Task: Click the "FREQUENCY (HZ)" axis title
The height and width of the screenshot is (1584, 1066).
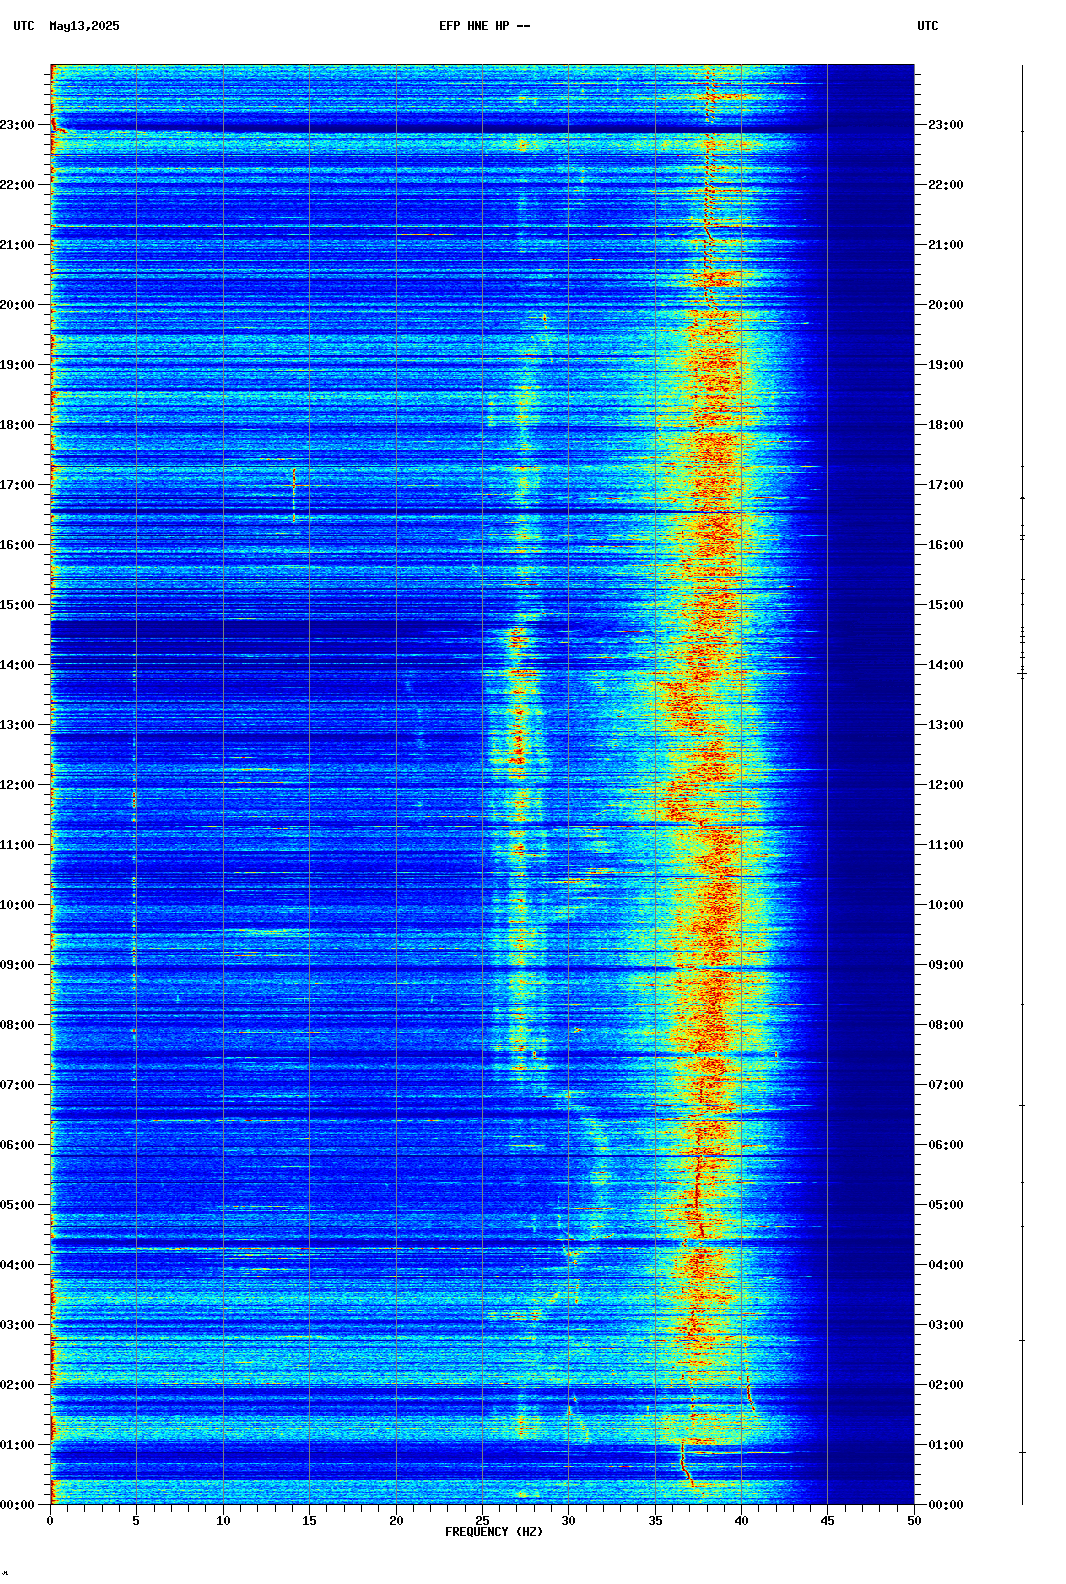Action: point(494,1532)
